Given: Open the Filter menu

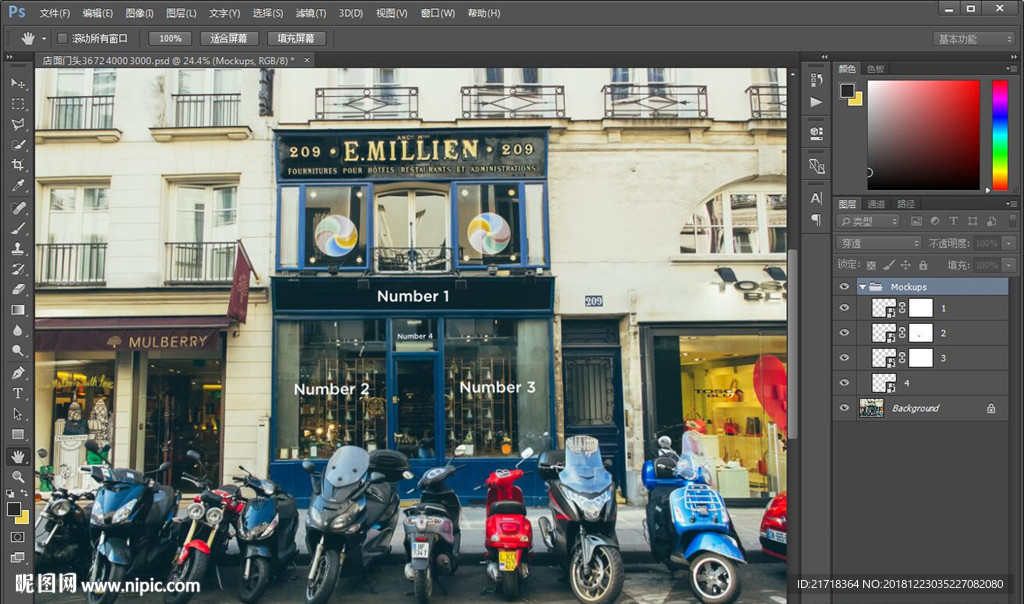Looking at the screenshot, I should tap(311, 13).
